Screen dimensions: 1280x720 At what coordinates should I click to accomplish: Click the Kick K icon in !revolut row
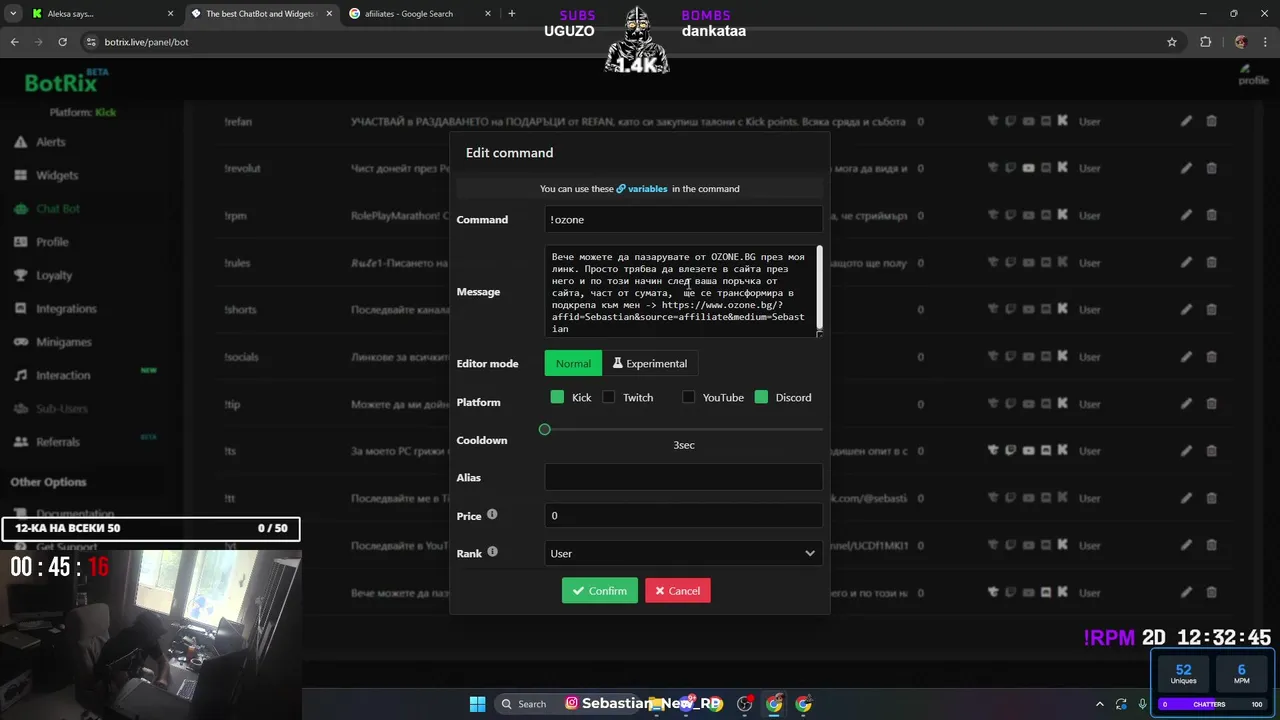[x=1062, y=168]
